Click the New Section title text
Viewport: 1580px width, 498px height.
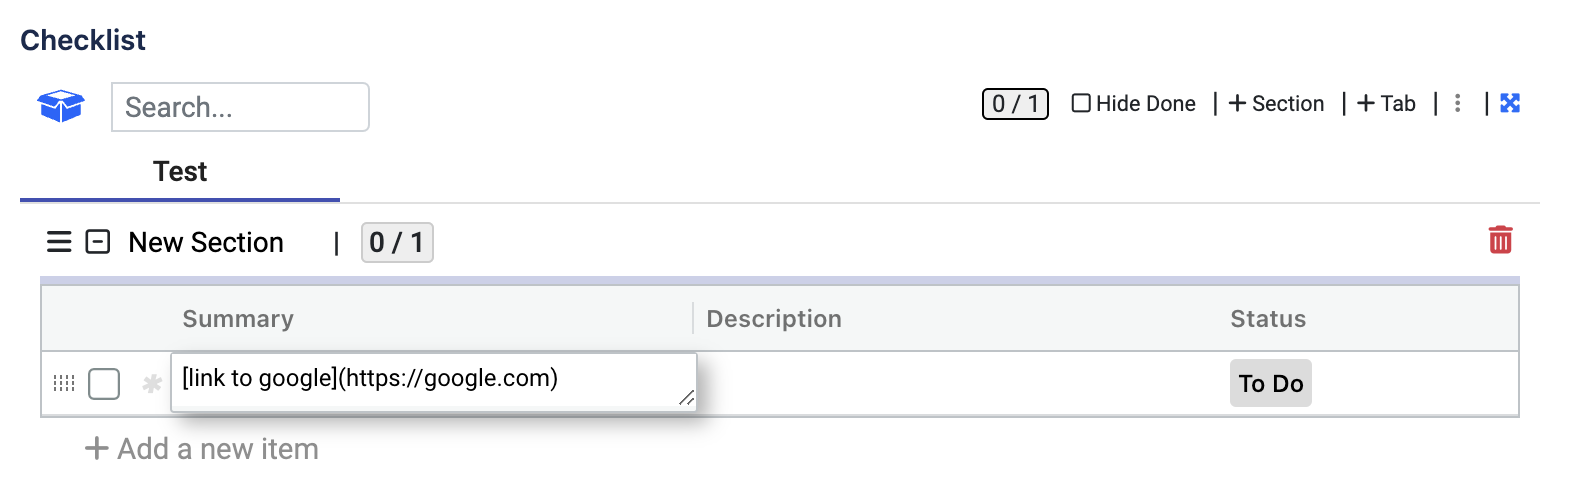pos(206,242)
